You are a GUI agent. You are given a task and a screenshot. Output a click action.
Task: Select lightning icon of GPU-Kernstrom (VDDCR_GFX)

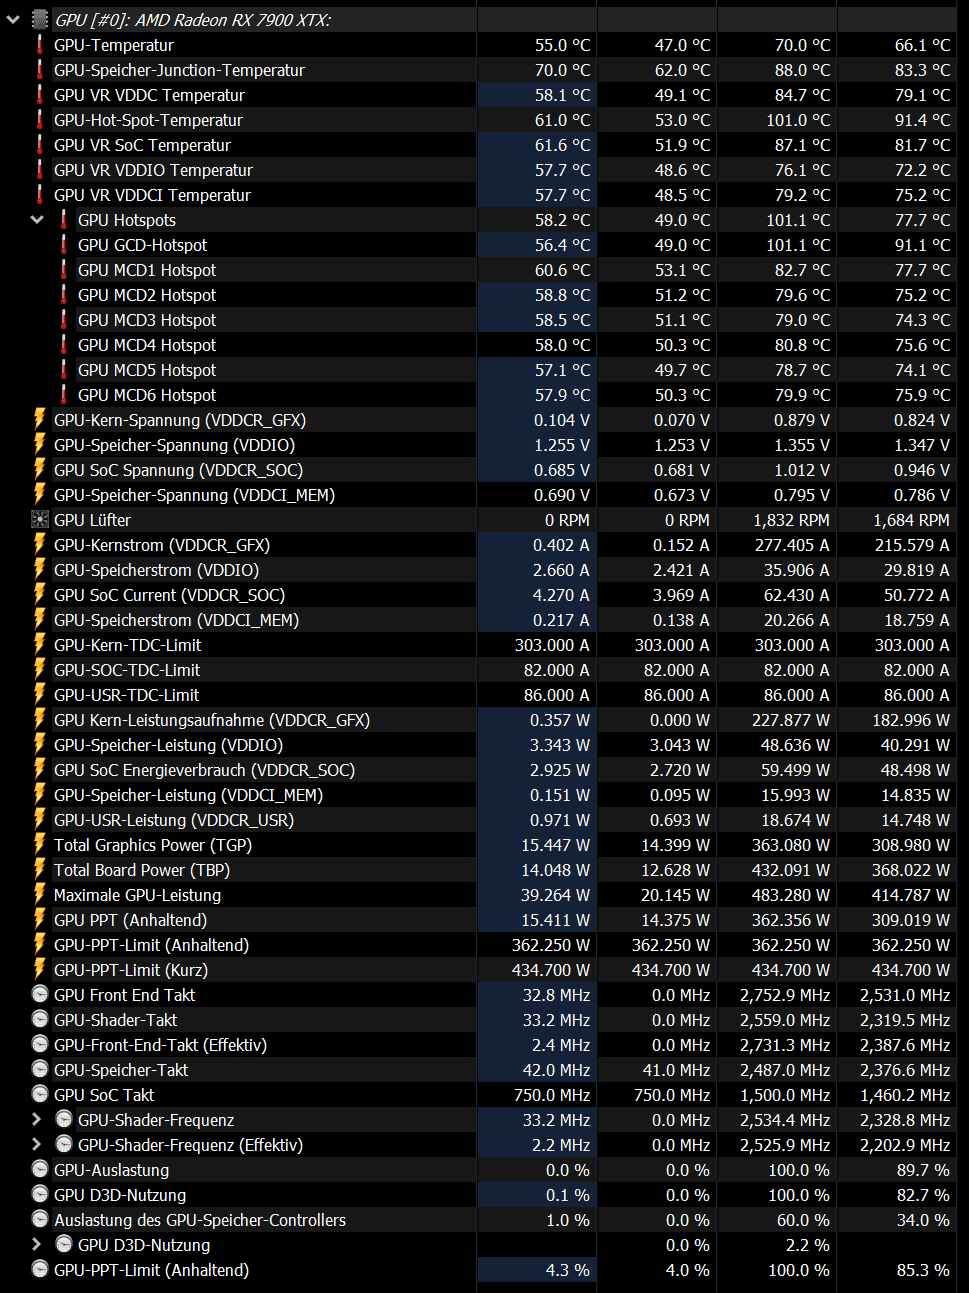coord(40,545)
